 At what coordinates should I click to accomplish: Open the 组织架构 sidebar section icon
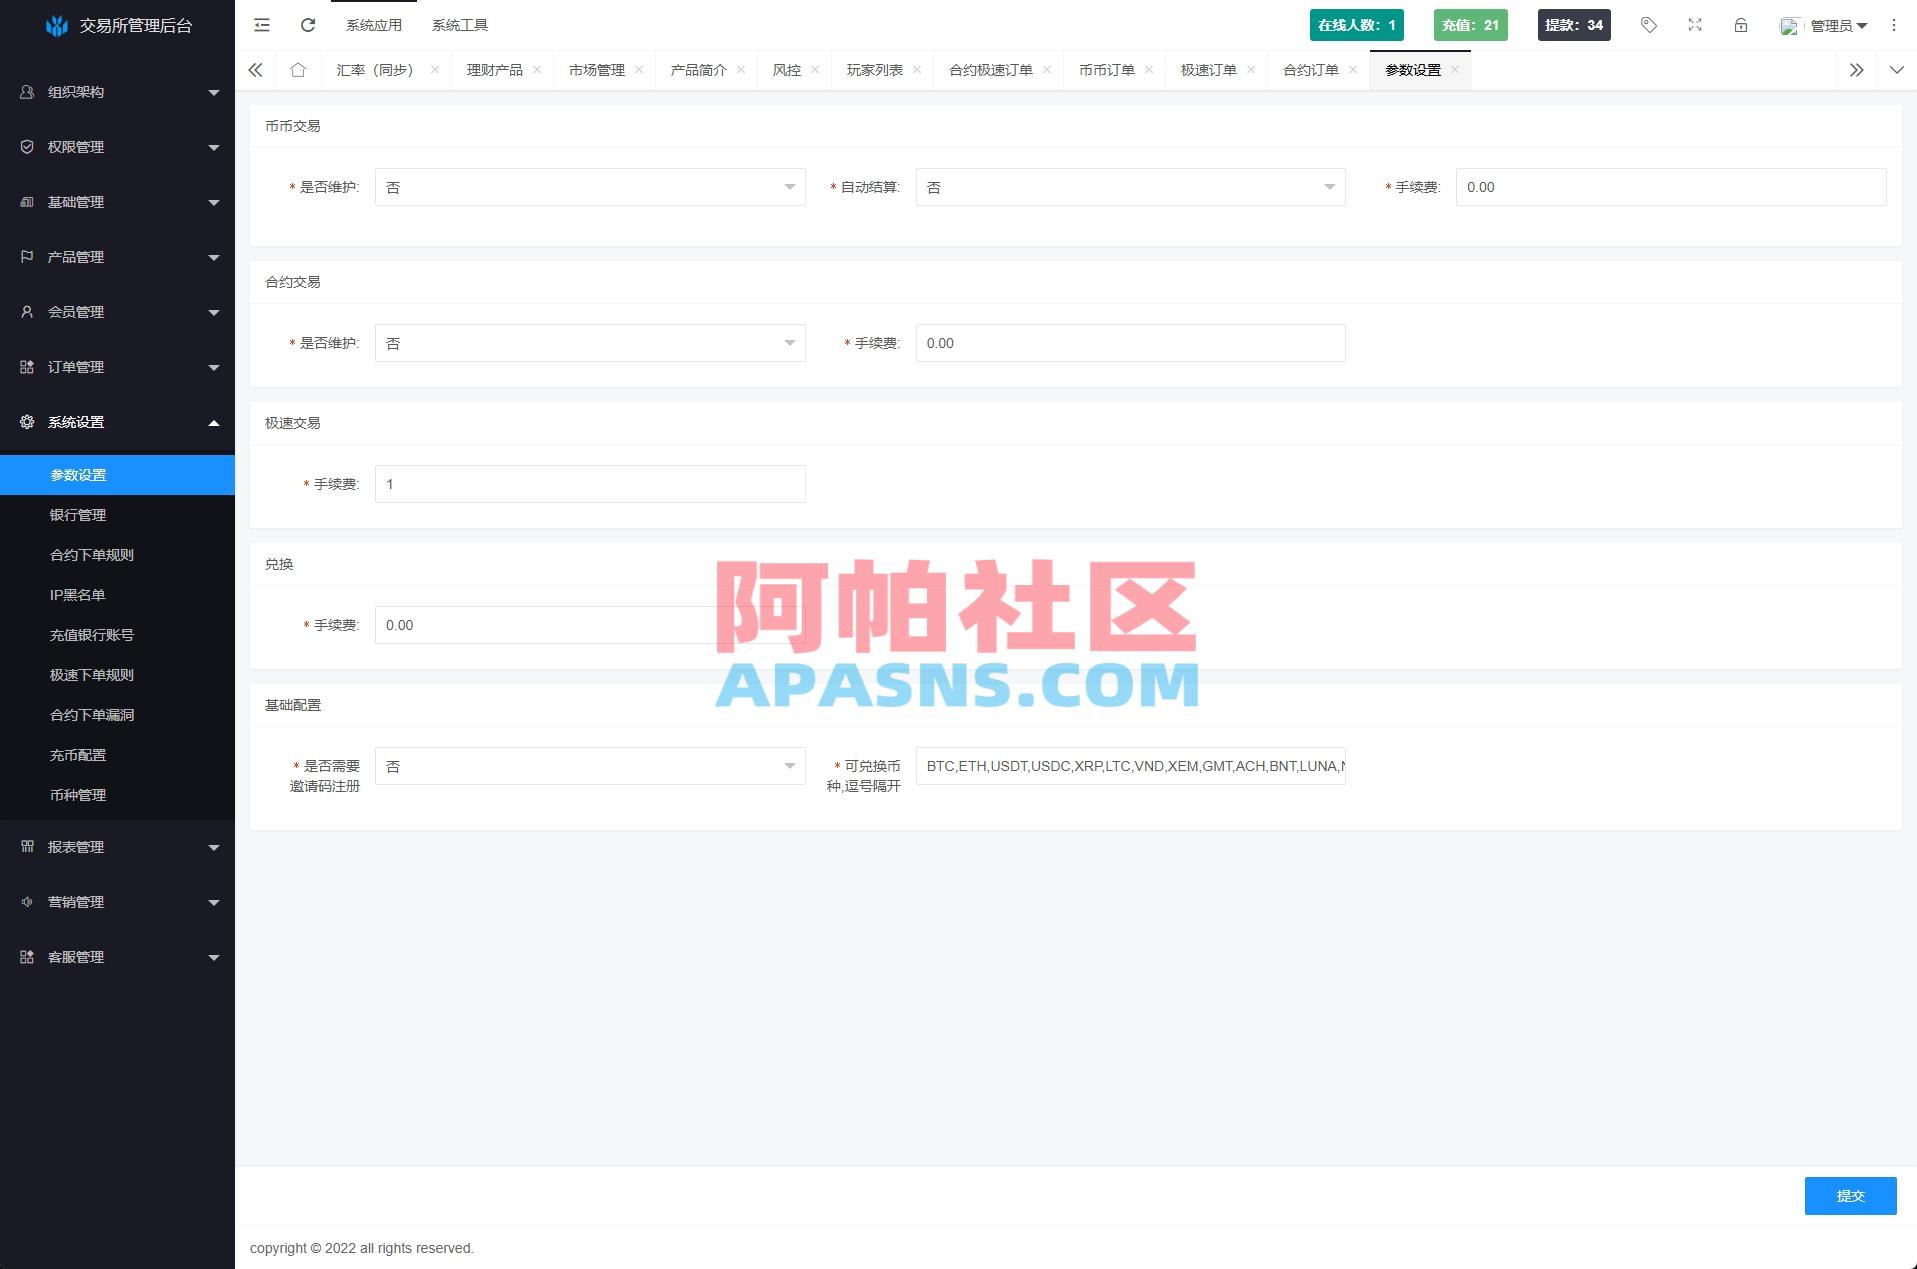25,92
